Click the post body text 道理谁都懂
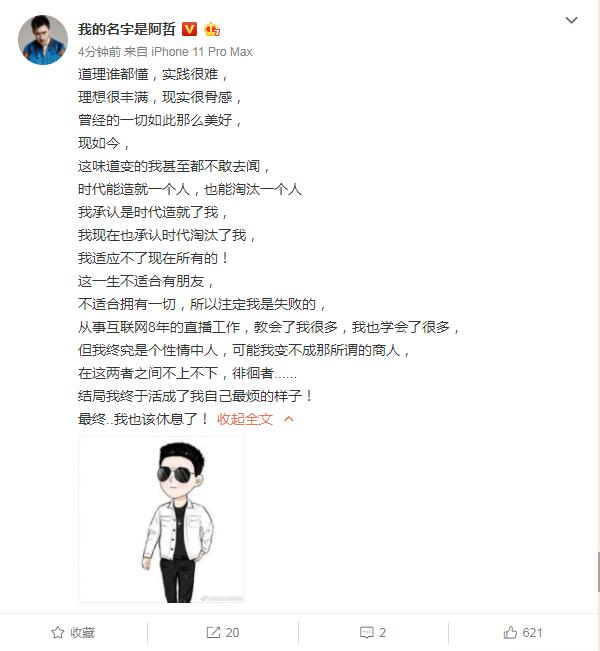 point(113,74)
